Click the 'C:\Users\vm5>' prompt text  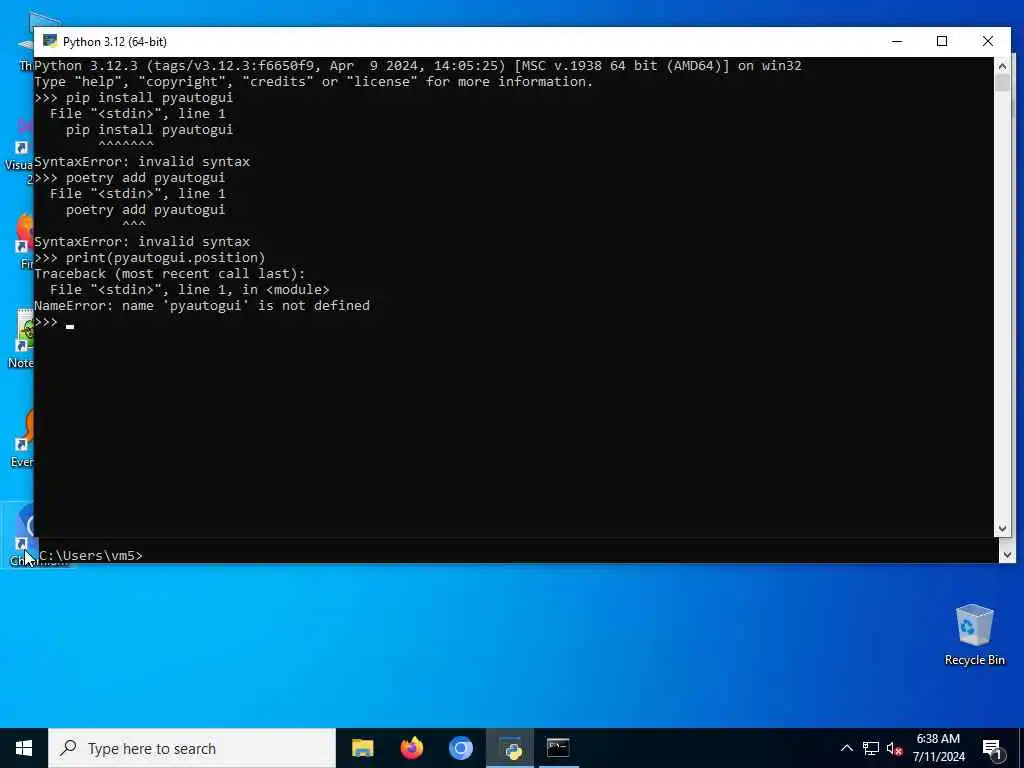tap(91, 555)
